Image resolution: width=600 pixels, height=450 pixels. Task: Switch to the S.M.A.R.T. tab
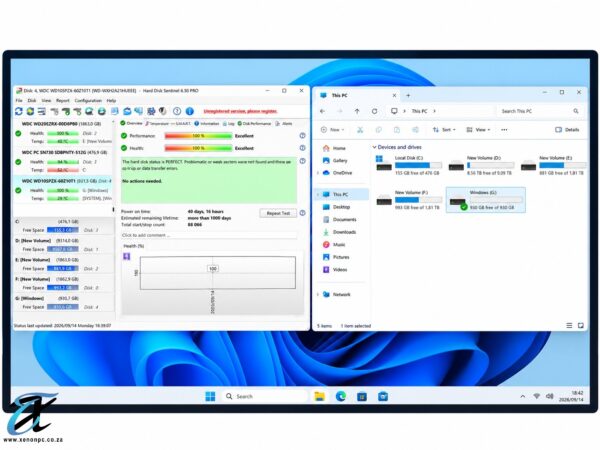(x=181, y=124)
